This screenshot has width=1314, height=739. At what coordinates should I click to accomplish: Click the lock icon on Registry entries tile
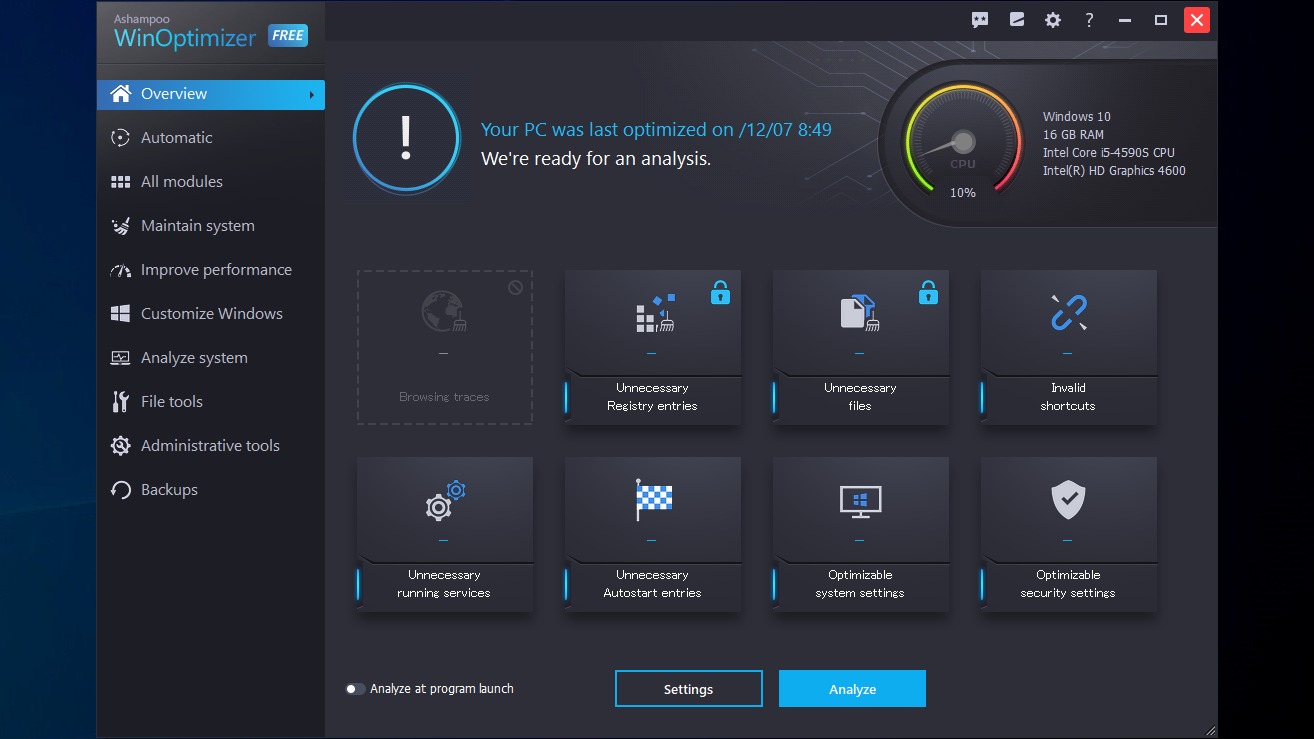(720, 292)
